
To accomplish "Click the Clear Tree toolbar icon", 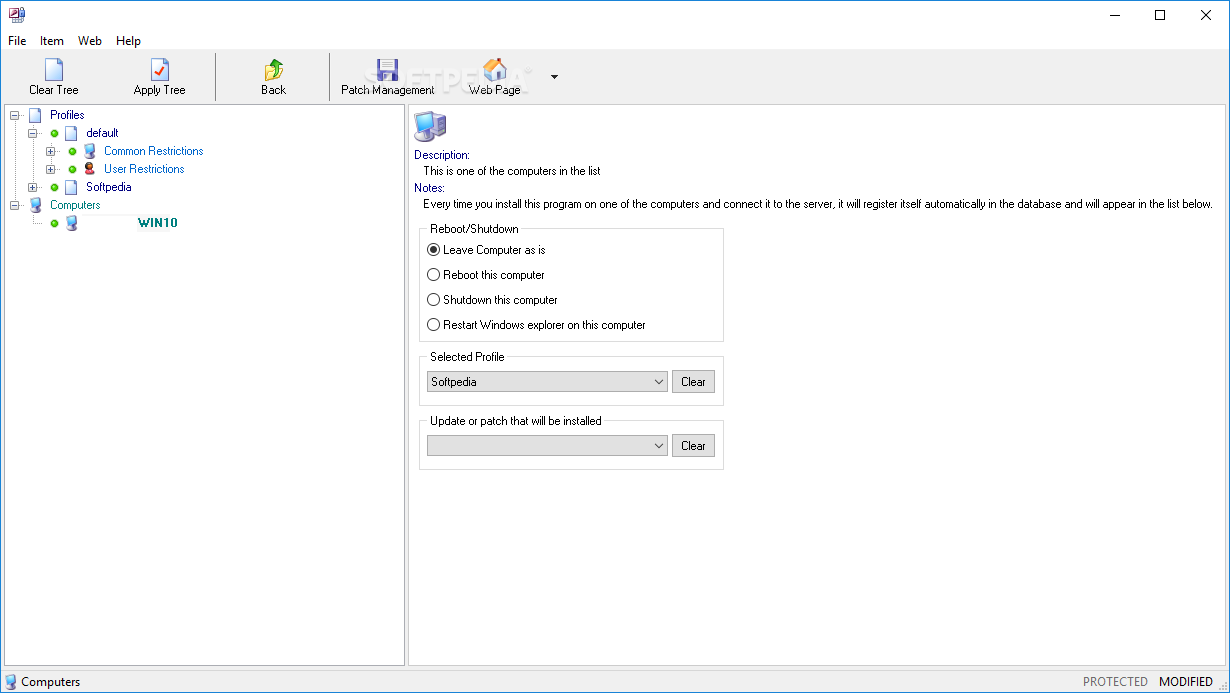I will click(x=54, y=70).
